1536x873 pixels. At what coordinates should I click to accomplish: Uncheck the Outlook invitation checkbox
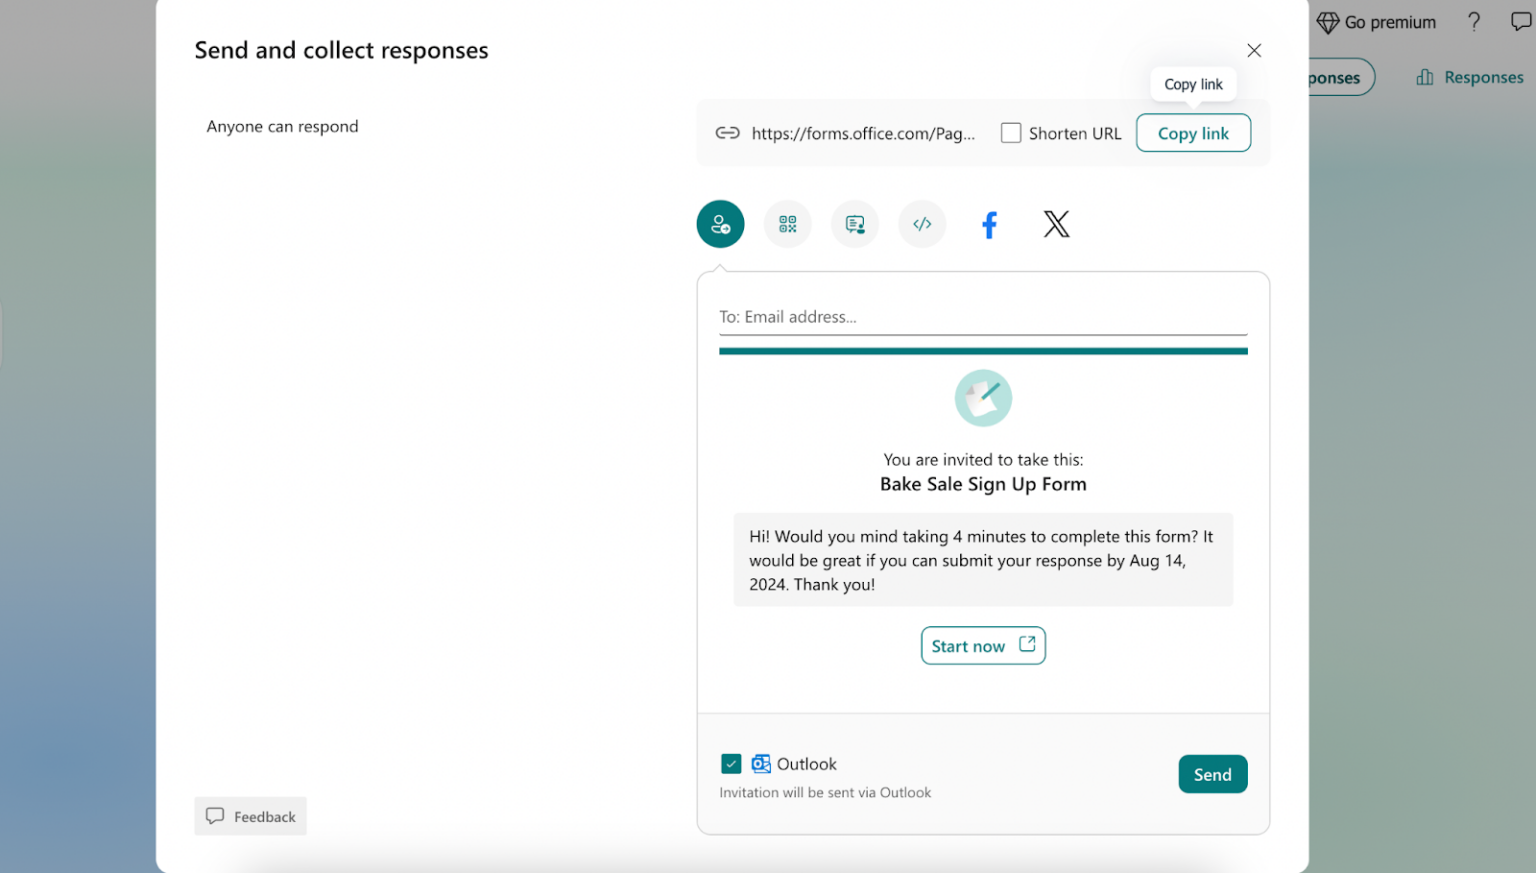coord(731,763)
